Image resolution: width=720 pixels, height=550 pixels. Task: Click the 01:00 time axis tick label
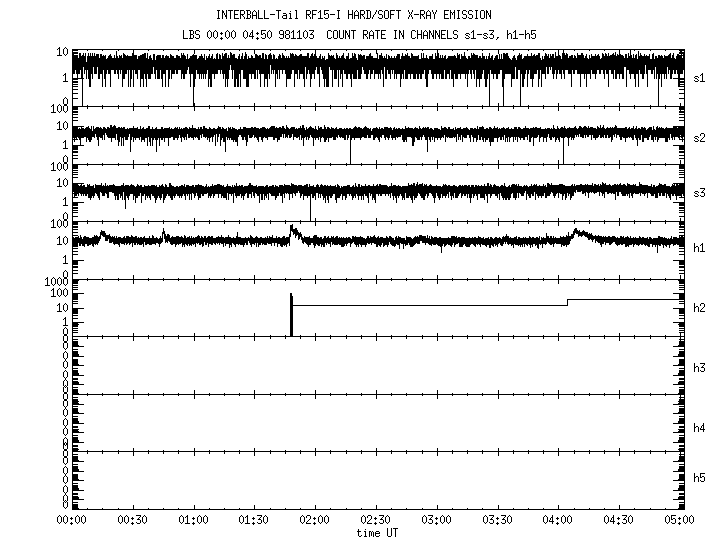pos(193,520)
